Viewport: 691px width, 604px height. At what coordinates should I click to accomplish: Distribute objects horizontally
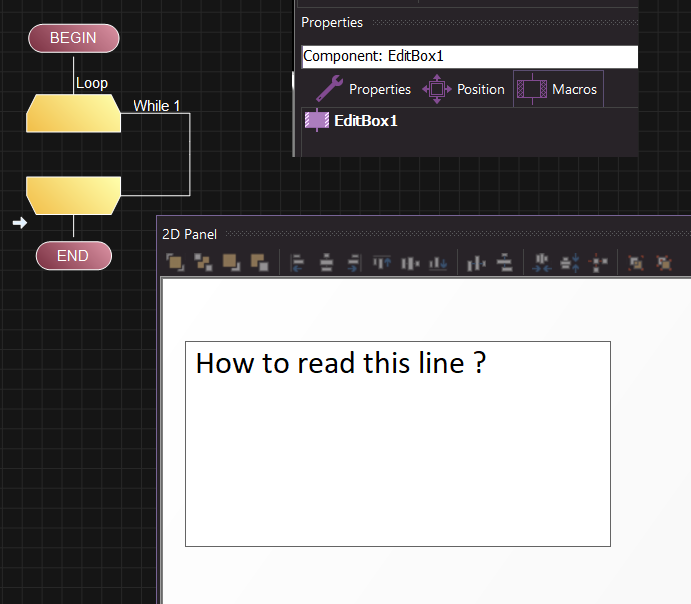pos(476,263)
